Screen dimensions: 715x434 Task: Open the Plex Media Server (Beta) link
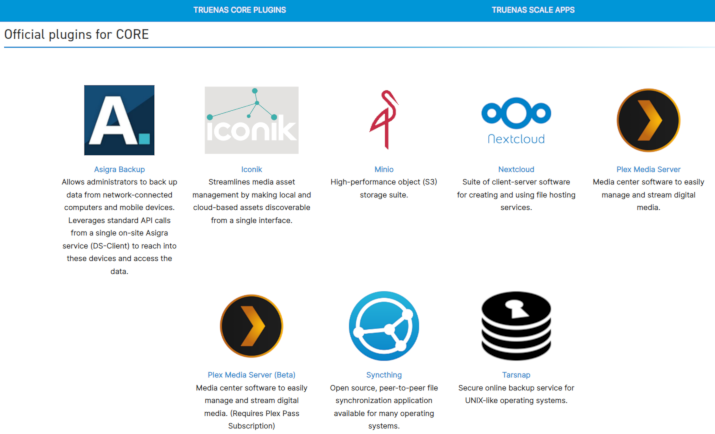tap(252, 375)
